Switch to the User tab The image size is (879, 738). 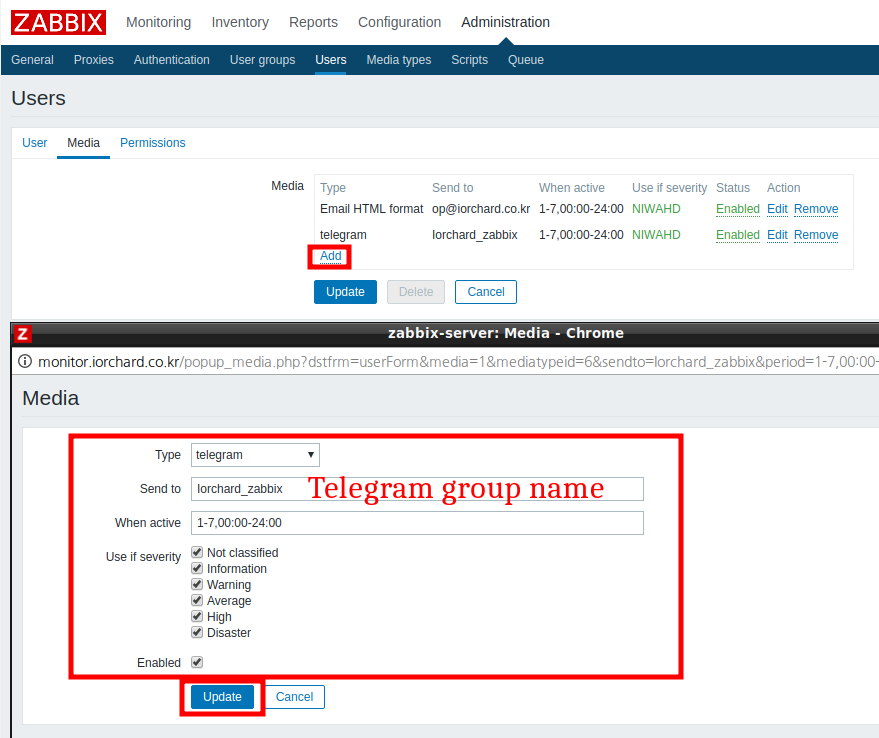[35, 143]
